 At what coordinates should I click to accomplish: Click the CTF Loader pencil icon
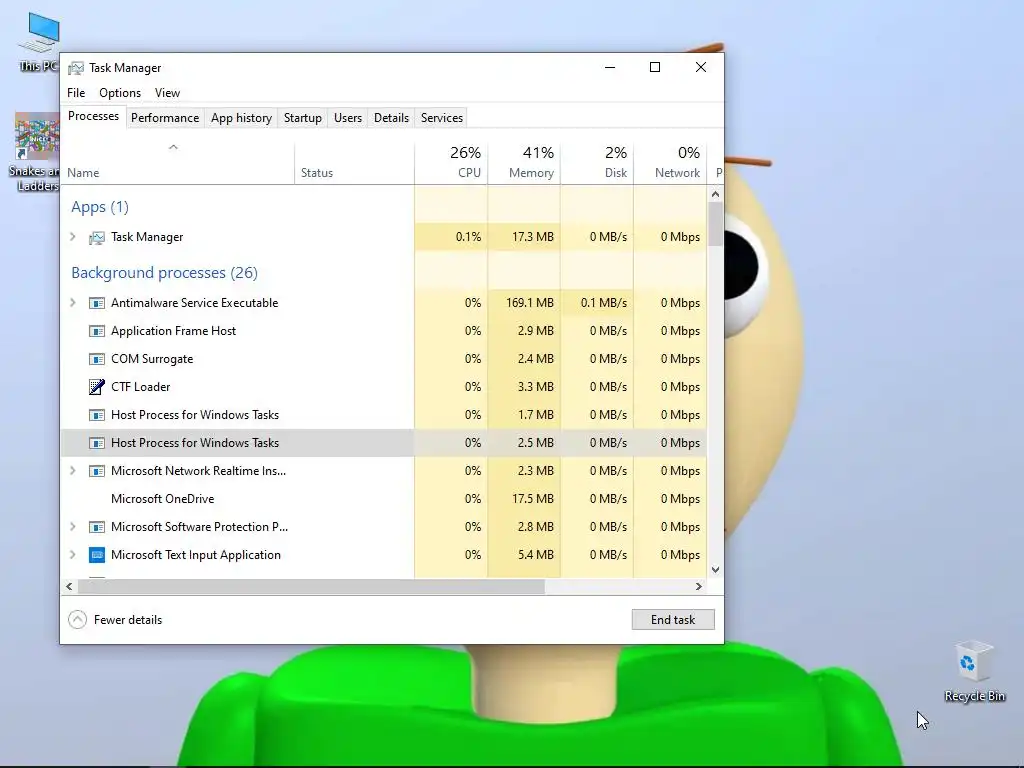[x=97, y=387]
